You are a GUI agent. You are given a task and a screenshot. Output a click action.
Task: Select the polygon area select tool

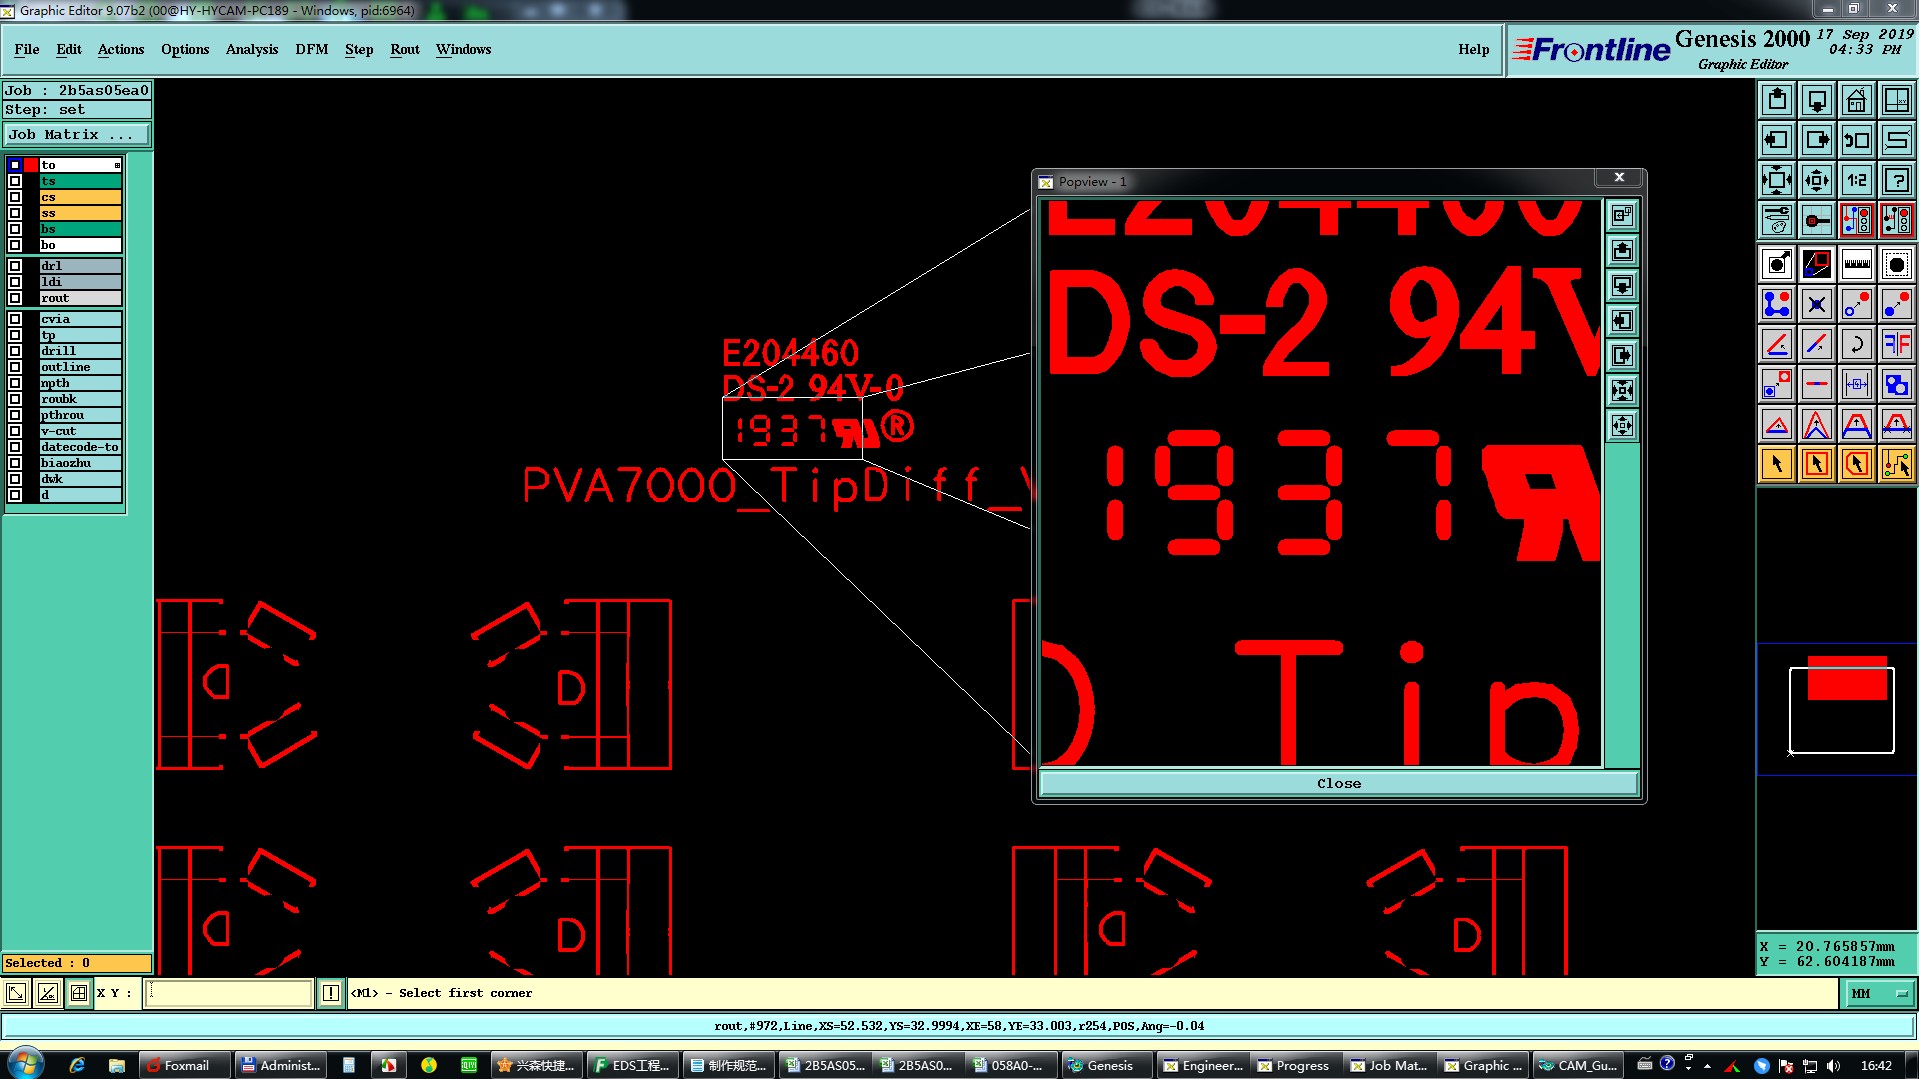pyautogui.click(x=1857, y=464)
